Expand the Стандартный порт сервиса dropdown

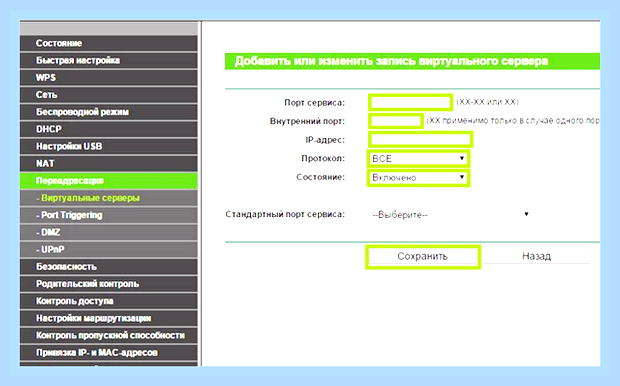[451, 215]
